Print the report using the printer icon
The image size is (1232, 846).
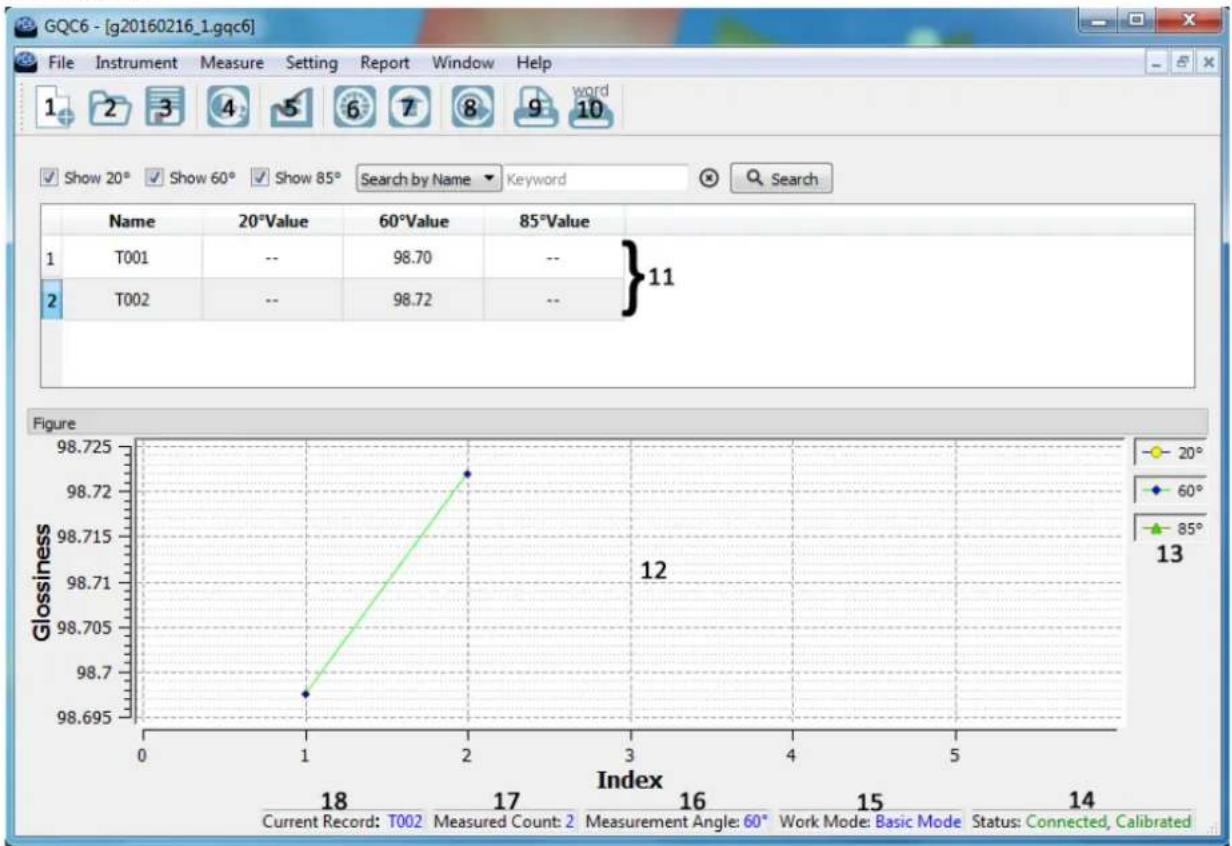tap(535, 108)
